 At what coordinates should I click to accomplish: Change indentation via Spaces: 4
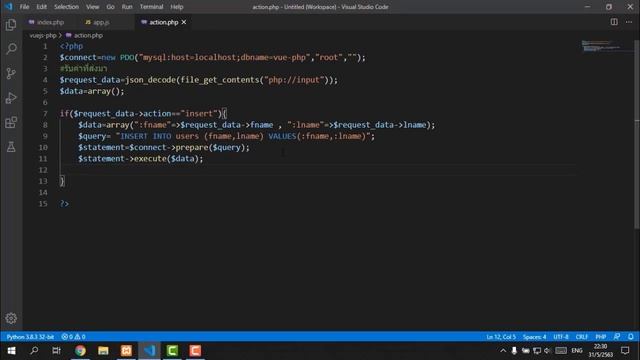pos(534,337)
